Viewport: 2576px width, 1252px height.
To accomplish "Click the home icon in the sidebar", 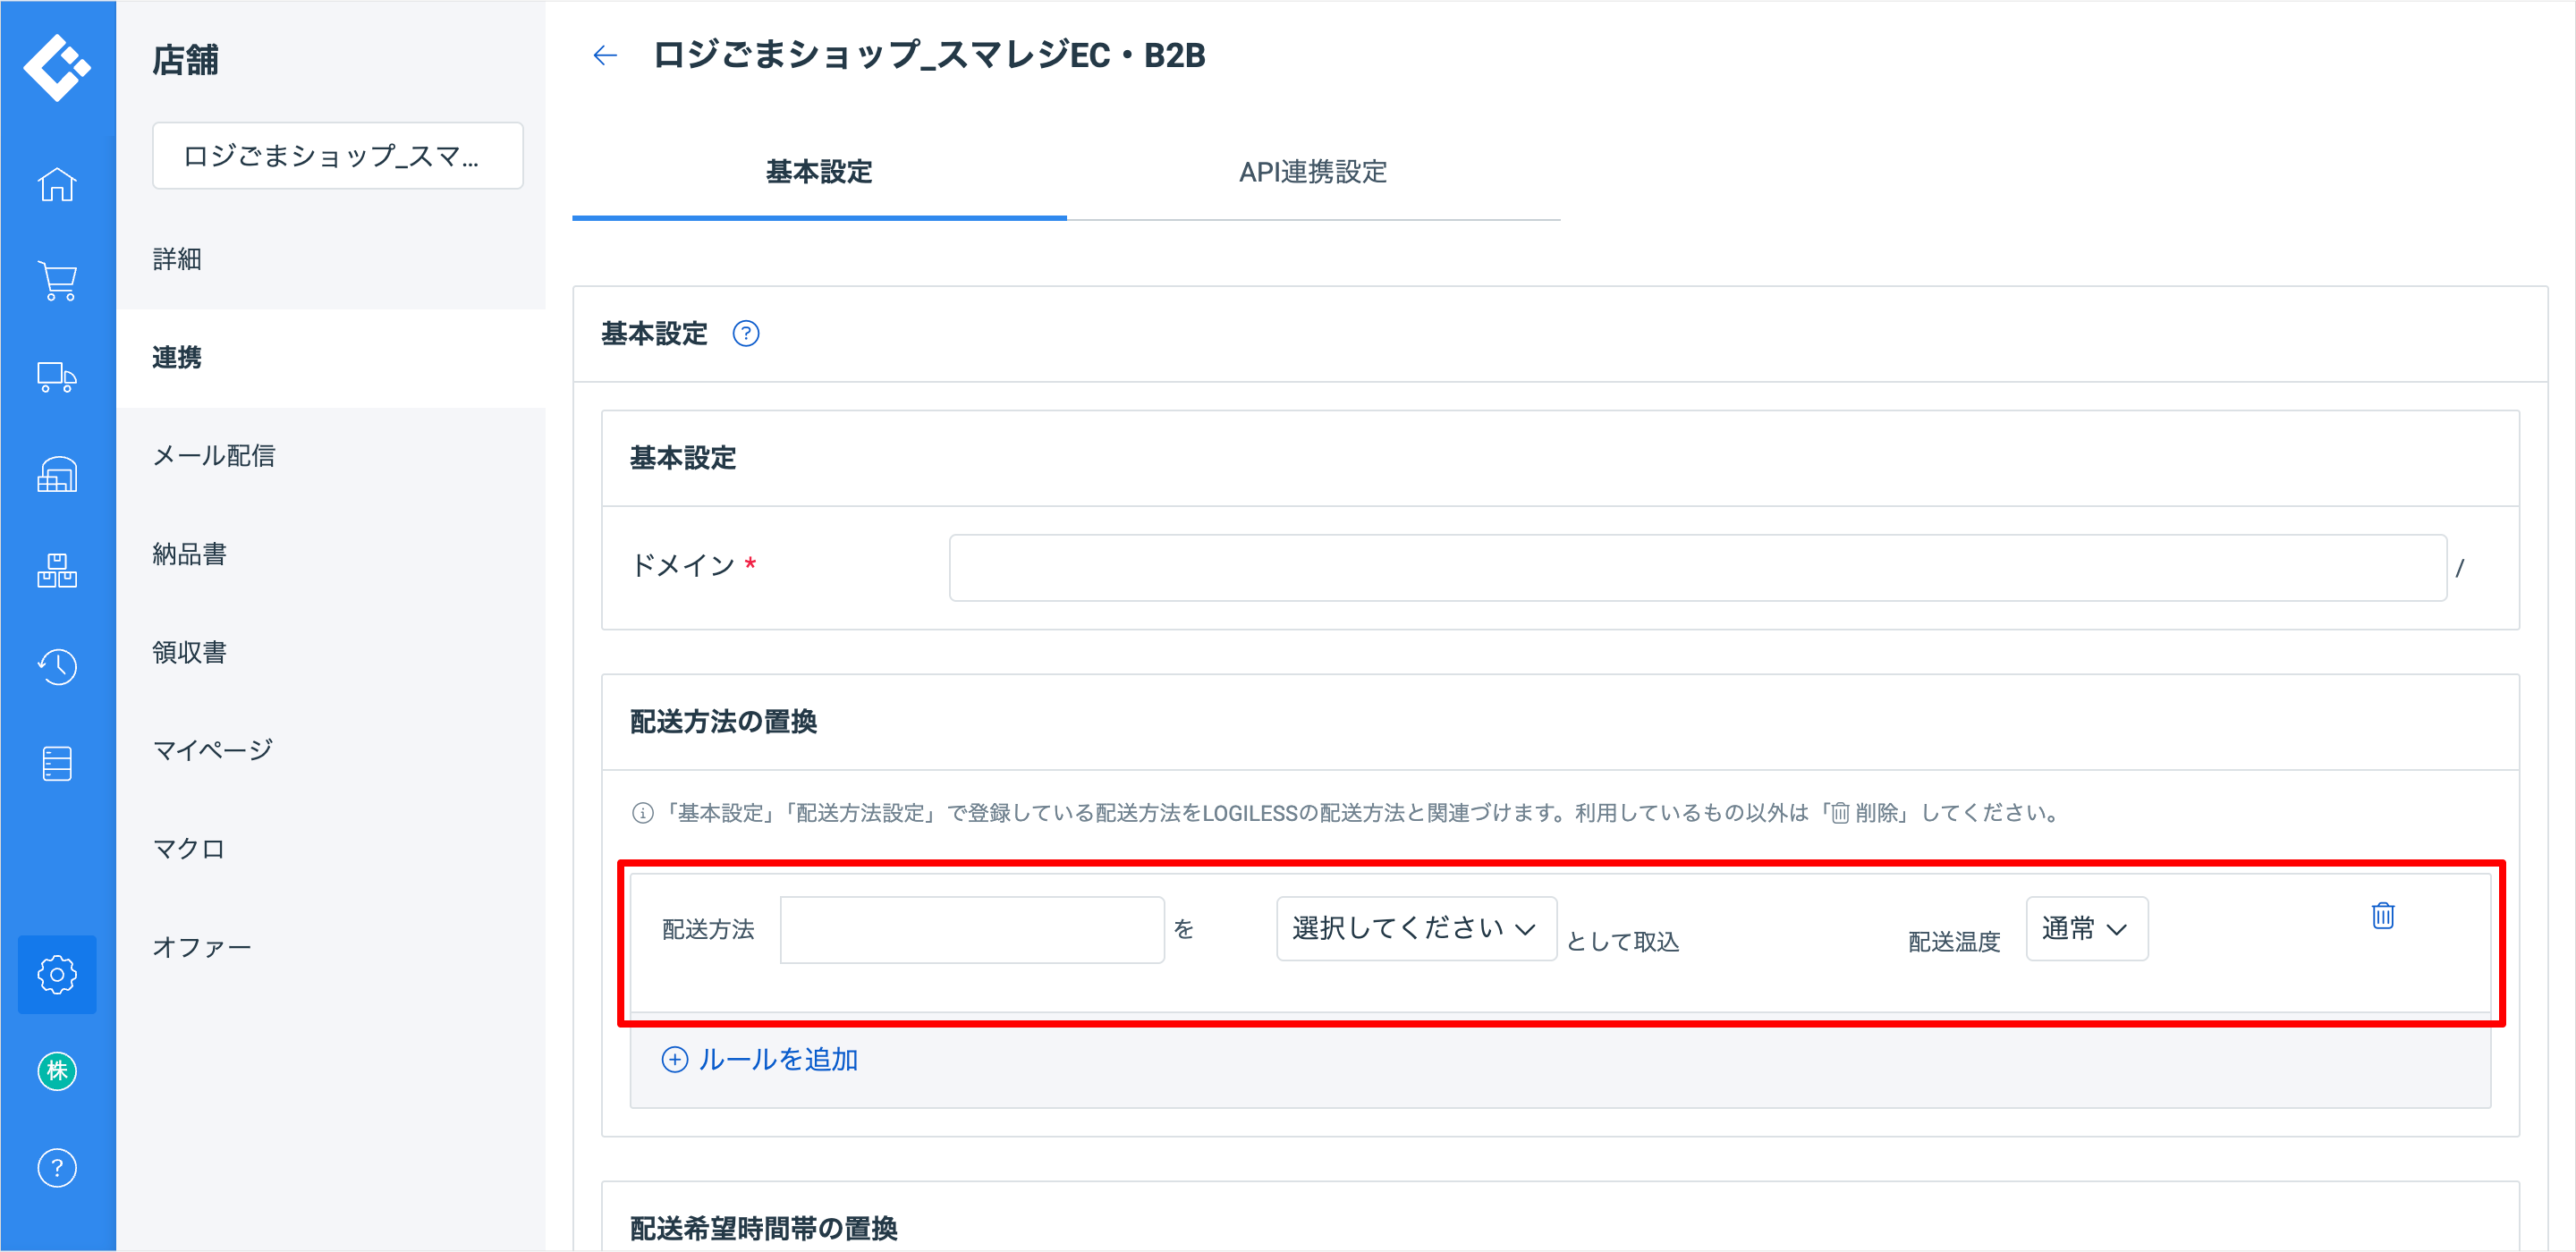I will pyautogui.click(x=57, y=184).
